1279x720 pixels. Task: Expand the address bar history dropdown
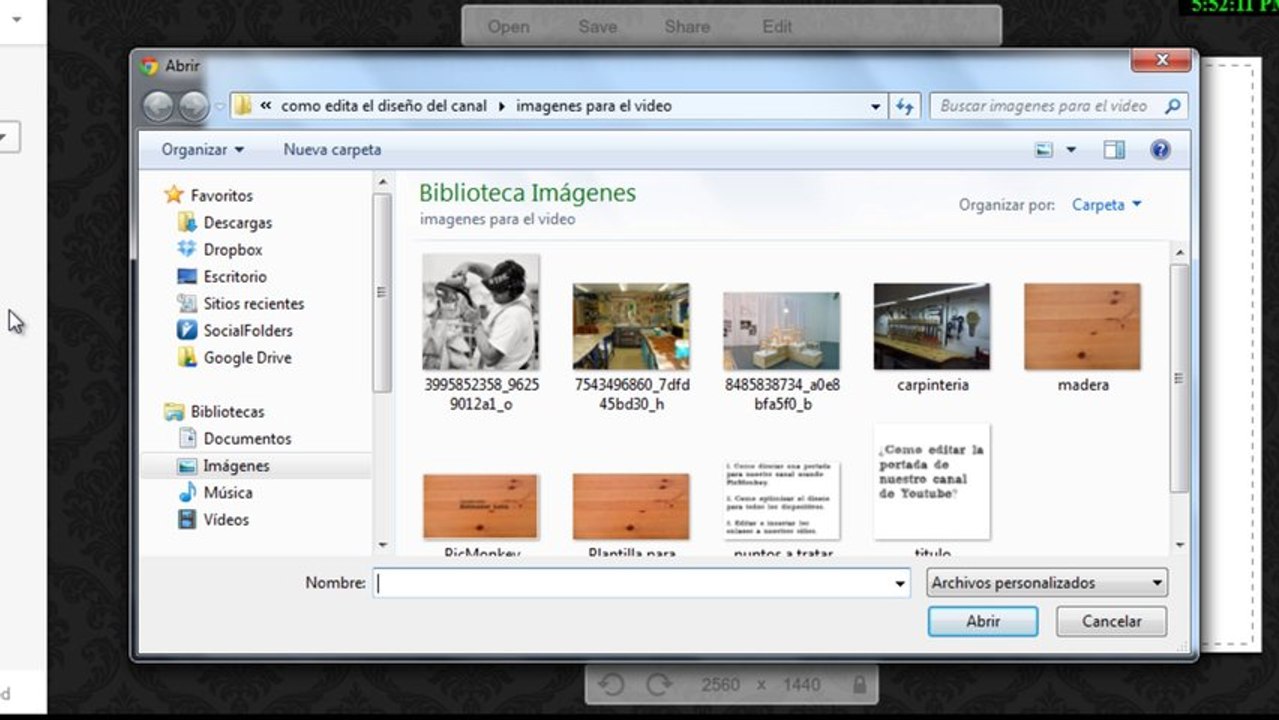pos(876,106)
